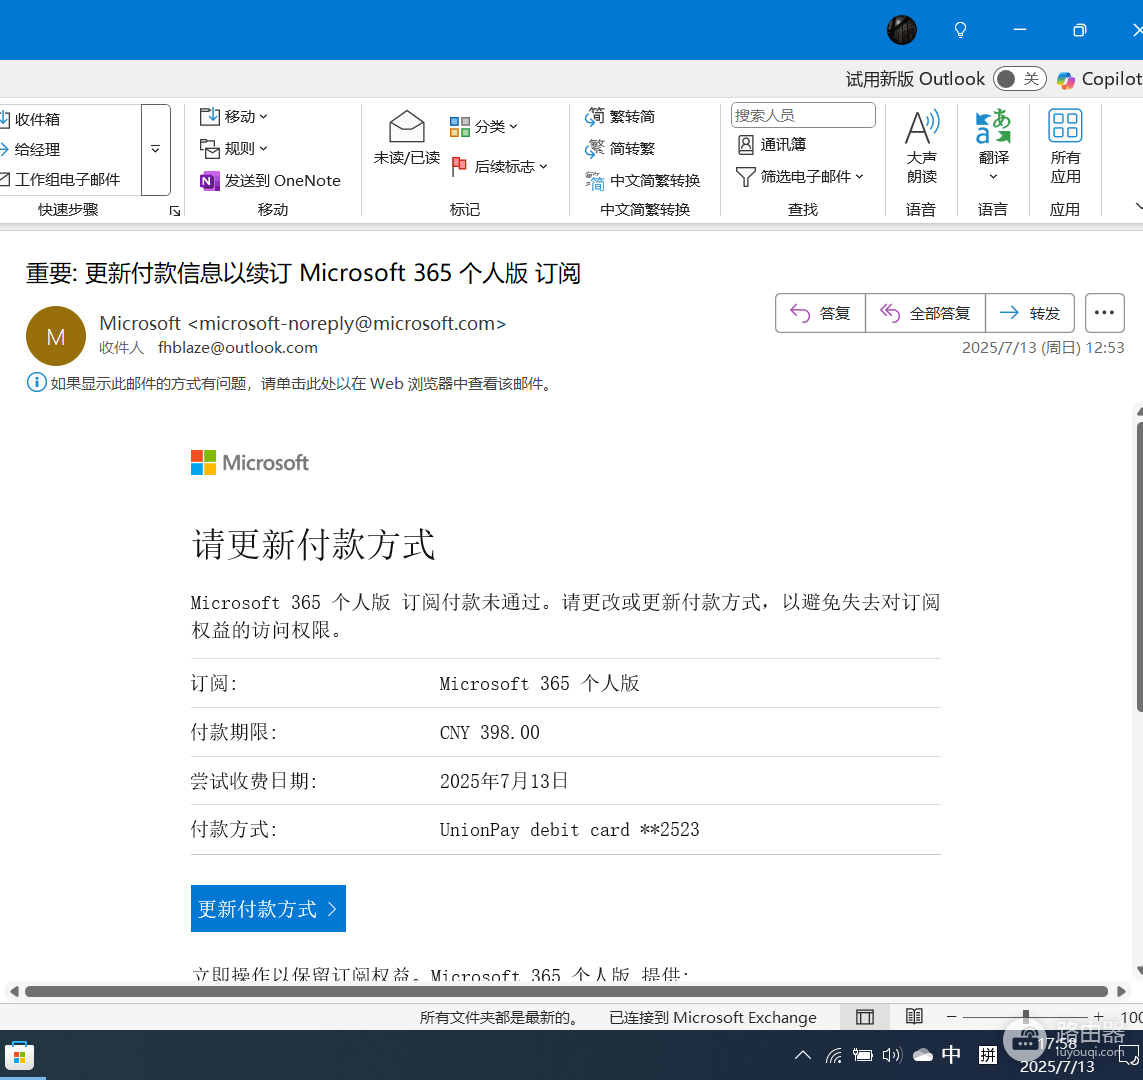This screenshot has height=1080, width=1143.
Task: Switch to Reading view in status bar
Action: coord(914,1017)
